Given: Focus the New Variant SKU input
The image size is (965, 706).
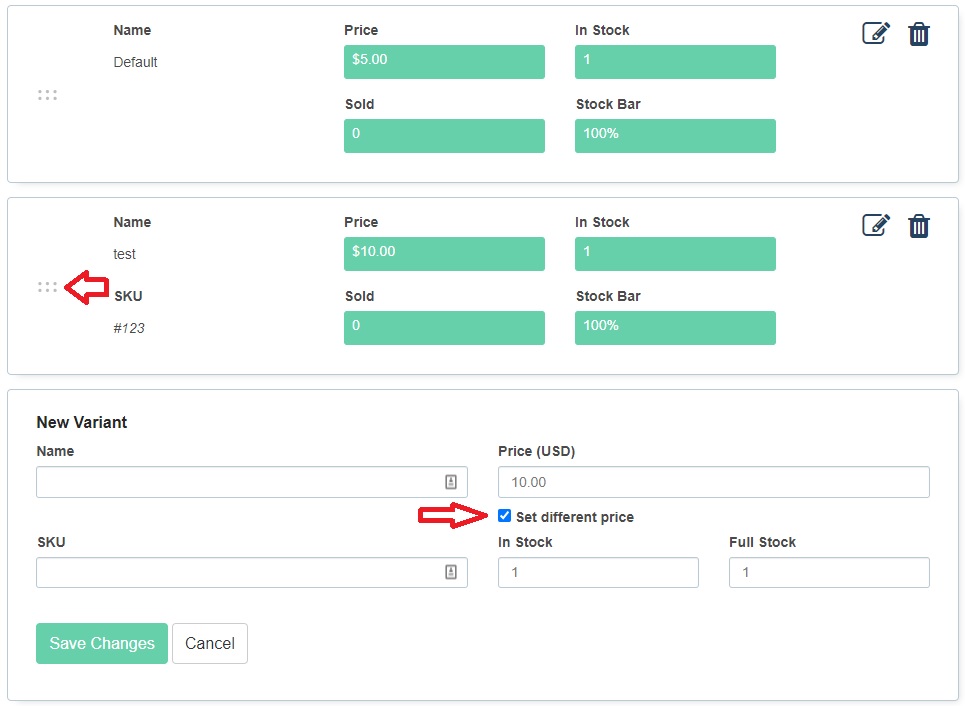Looking at the screenshot, I should pyautogui.click(x=252, y=572).
